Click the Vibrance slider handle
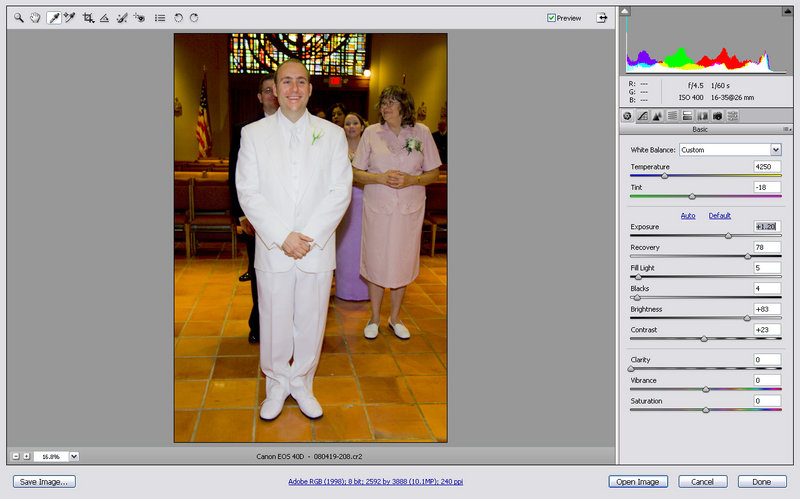Image resolution: width=800 pixels, height=499 pixels. [x=706, y=389]
